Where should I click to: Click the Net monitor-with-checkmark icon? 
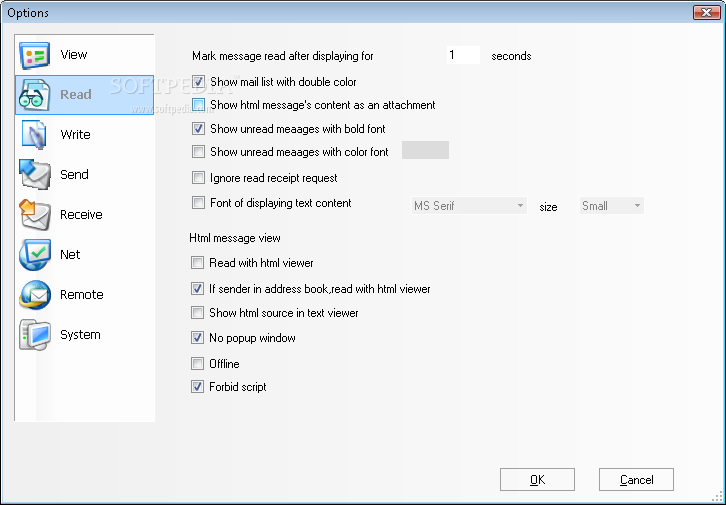click(x=34, y=255)
